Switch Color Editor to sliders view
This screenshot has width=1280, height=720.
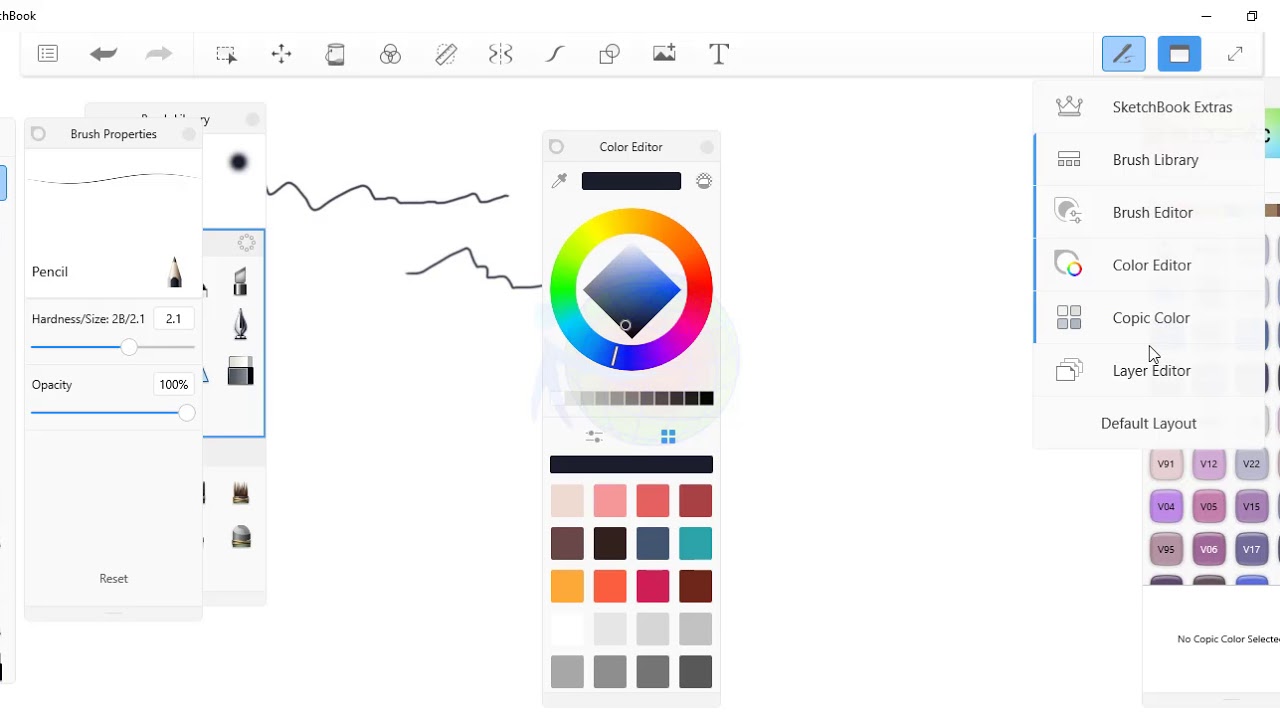(x=593, y=436)
